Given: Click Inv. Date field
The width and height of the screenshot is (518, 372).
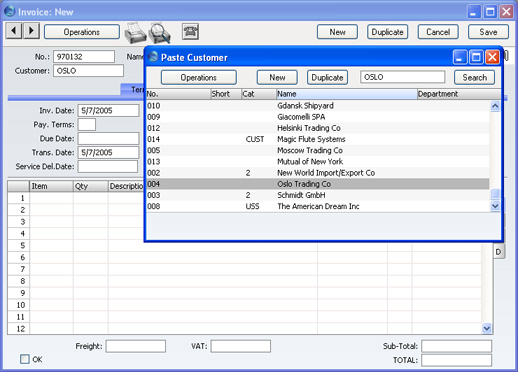Looking at the screenshot, I should pos(108,110).
